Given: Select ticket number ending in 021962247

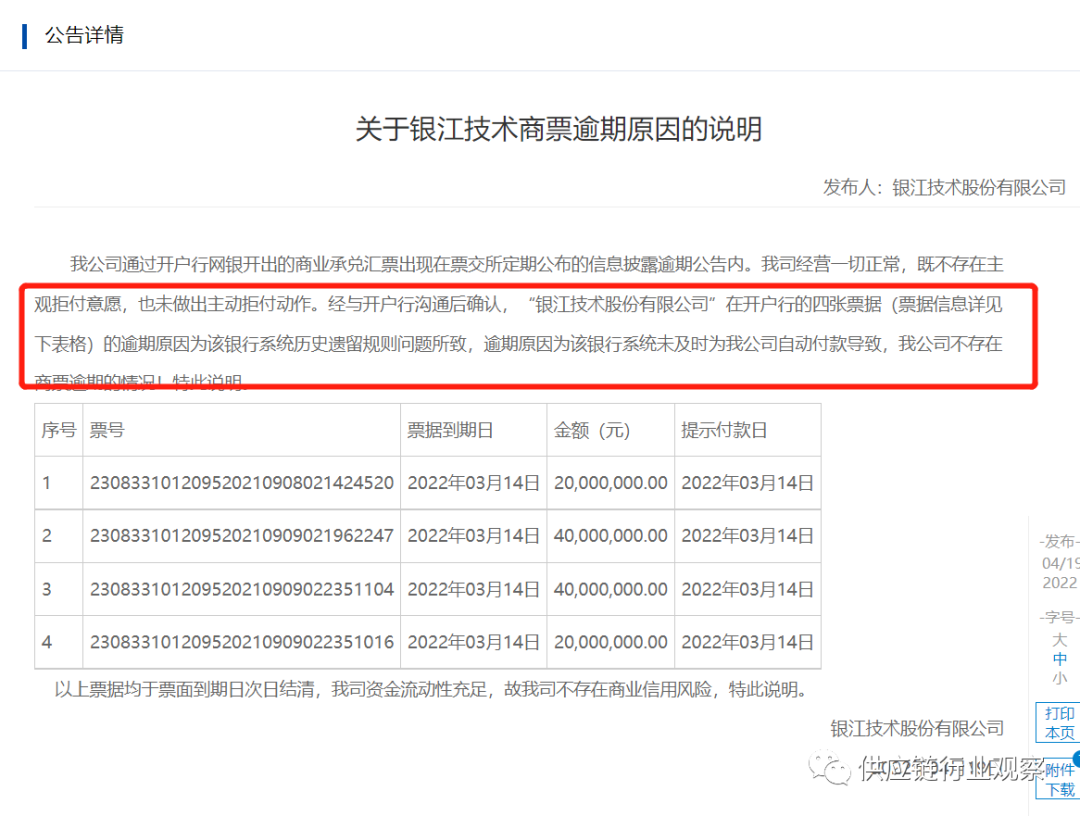Looking at the screenshot, I should point(242,536).
